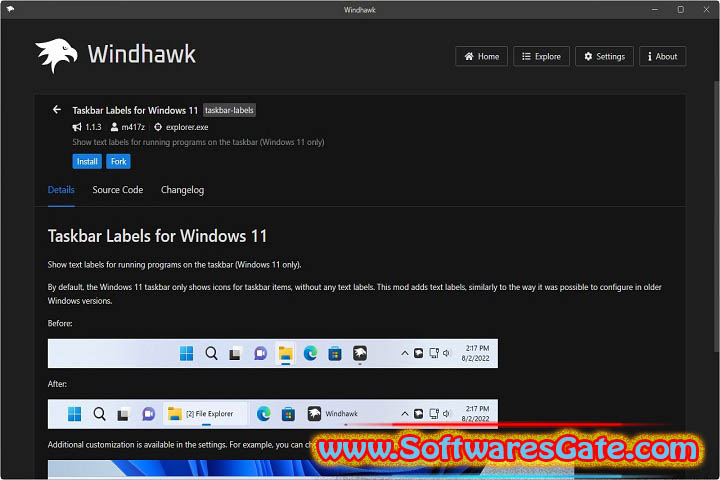
Task: Switch to the Source Code tab
Action: (x=118, y=190)
